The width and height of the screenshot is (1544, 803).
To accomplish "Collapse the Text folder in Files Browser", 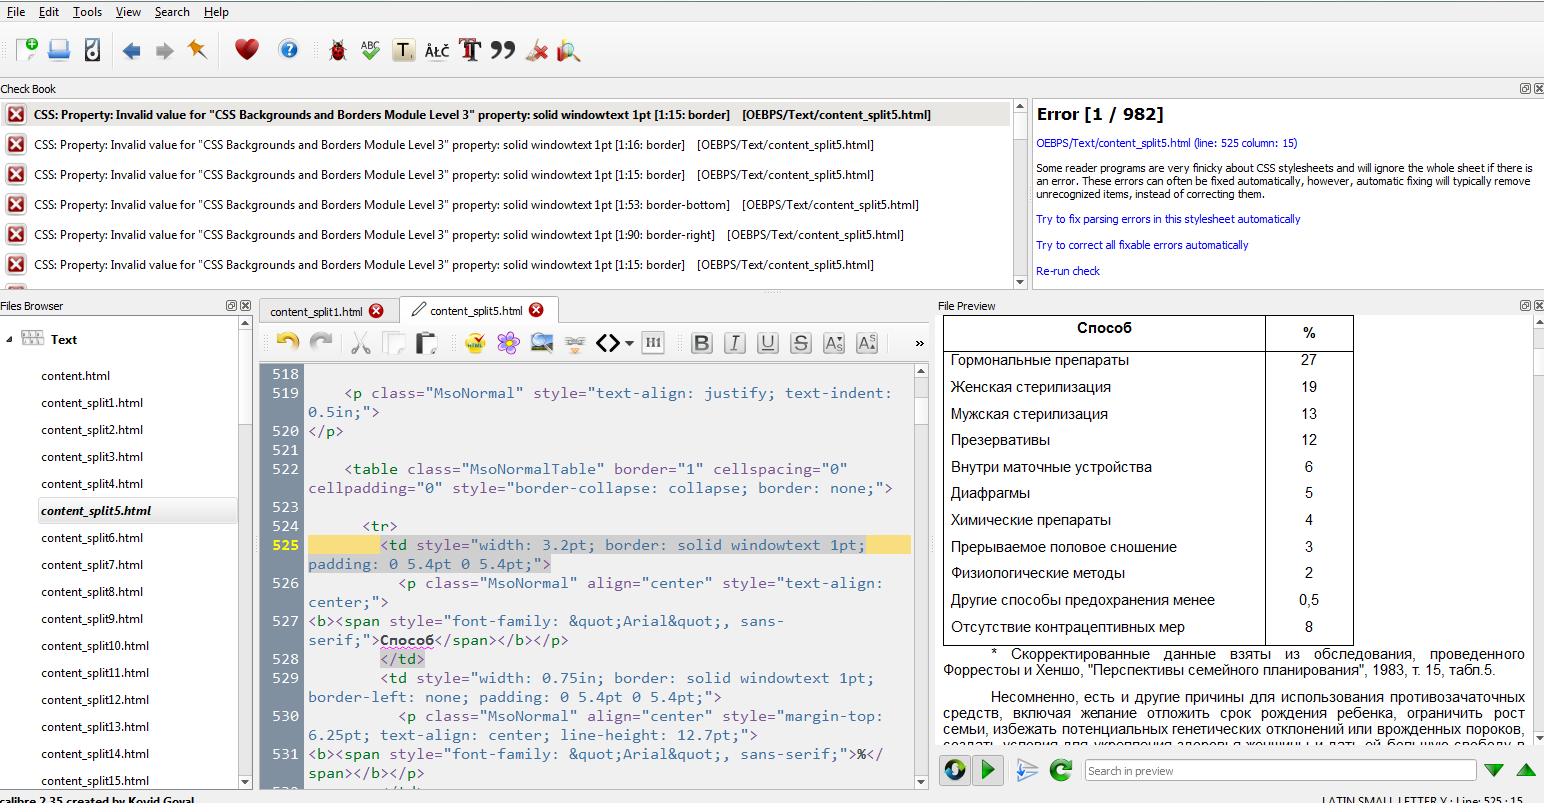I will pos(10,340).
